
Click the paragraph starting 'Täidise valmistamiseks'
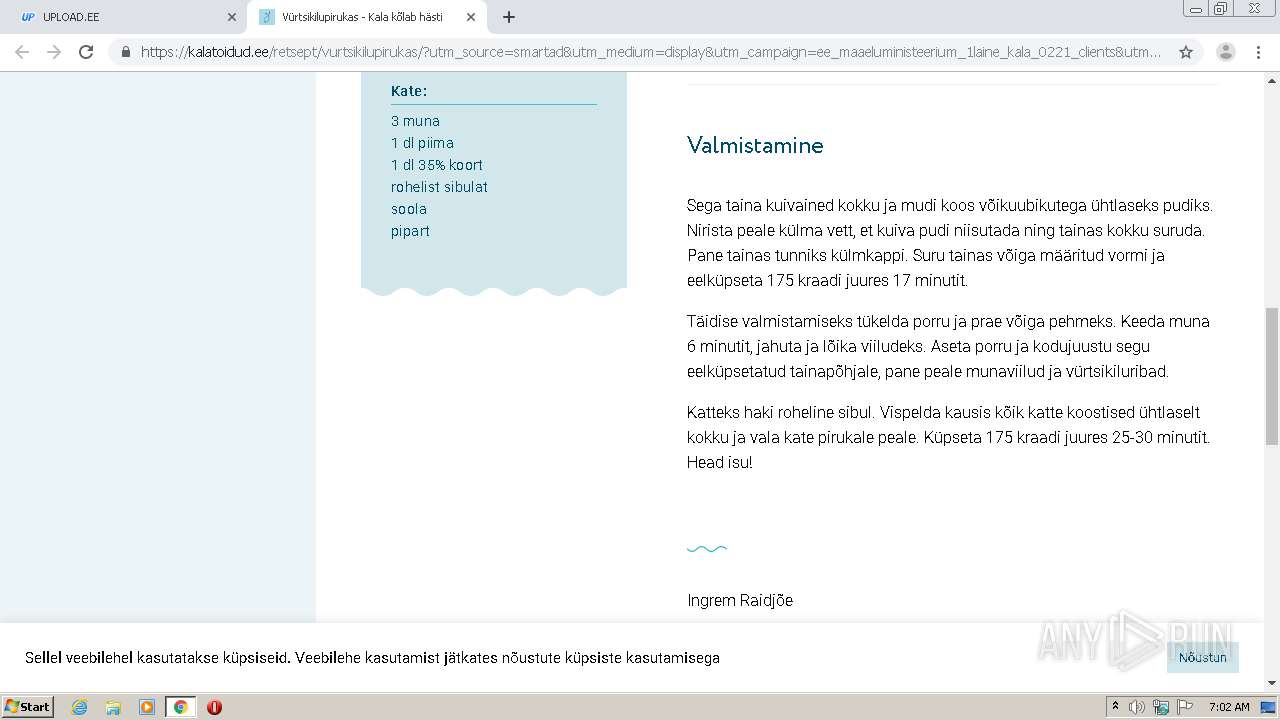[948, 346]
